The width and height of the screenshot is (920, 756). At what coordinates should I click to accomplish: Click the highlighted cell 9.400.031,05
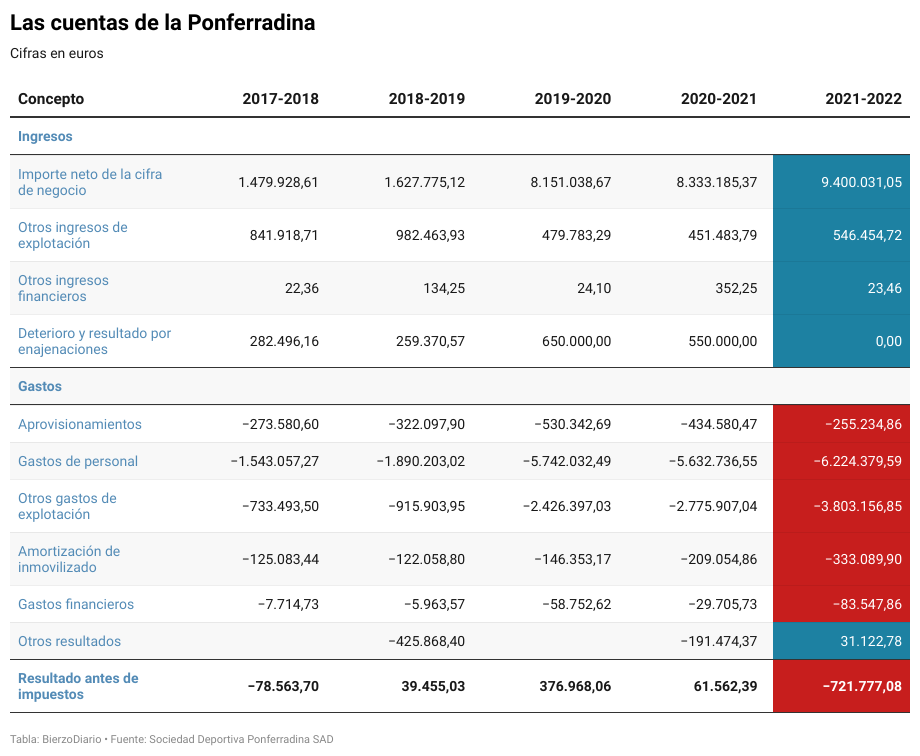pos(841,182)
